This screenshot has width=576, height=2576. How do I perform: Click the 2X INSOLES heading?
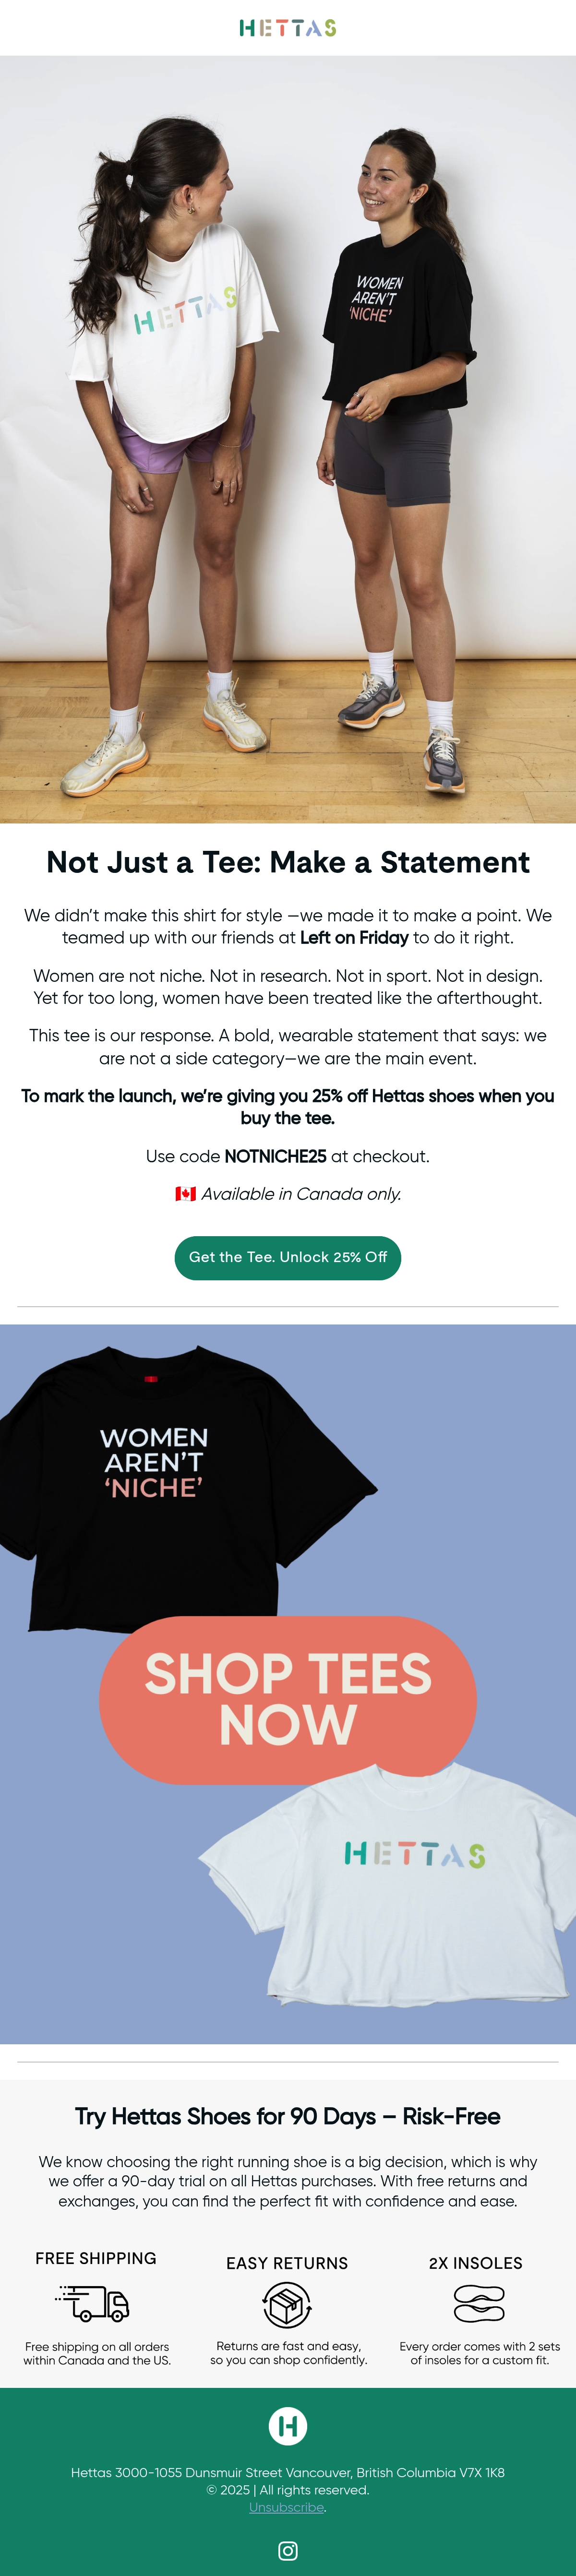(x=476, y=2263)
